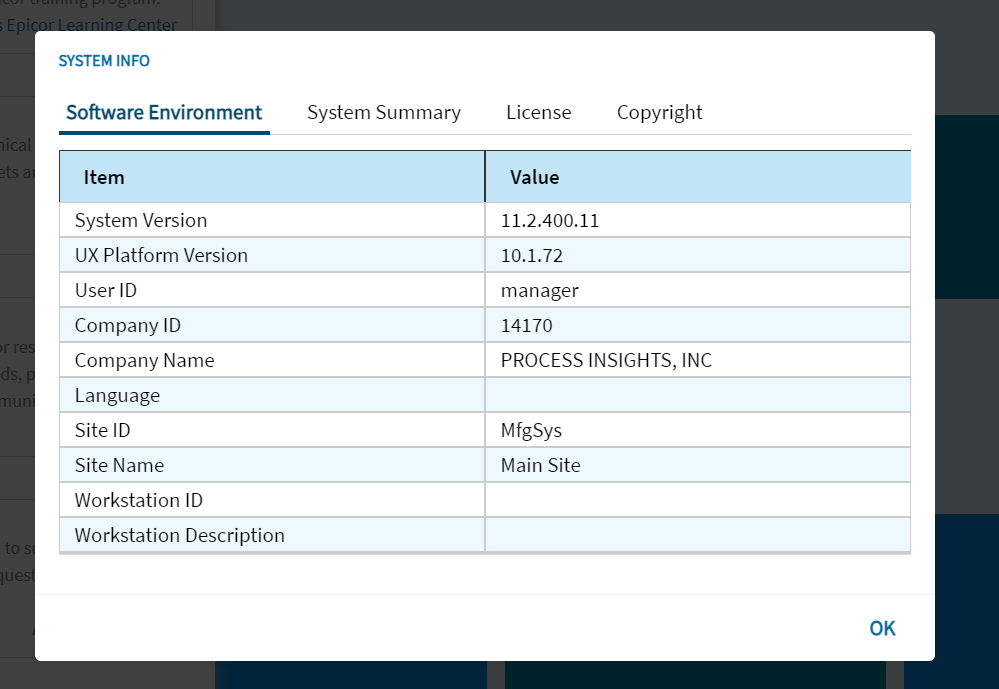Select the UX Platform Version label
This screenshot has width=999, height=689.
161,256
